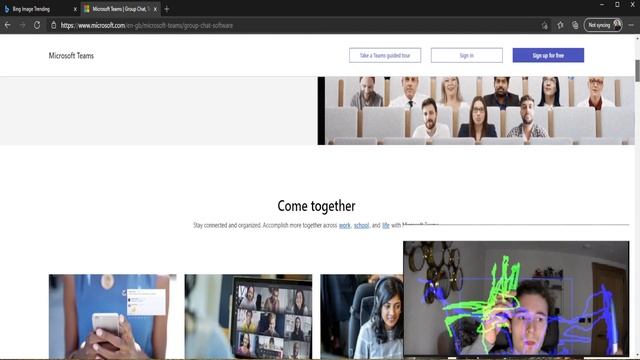Open the phone-in-hands chat image card
The width and height of the screenshot is (640, 360).
(113, 317)
